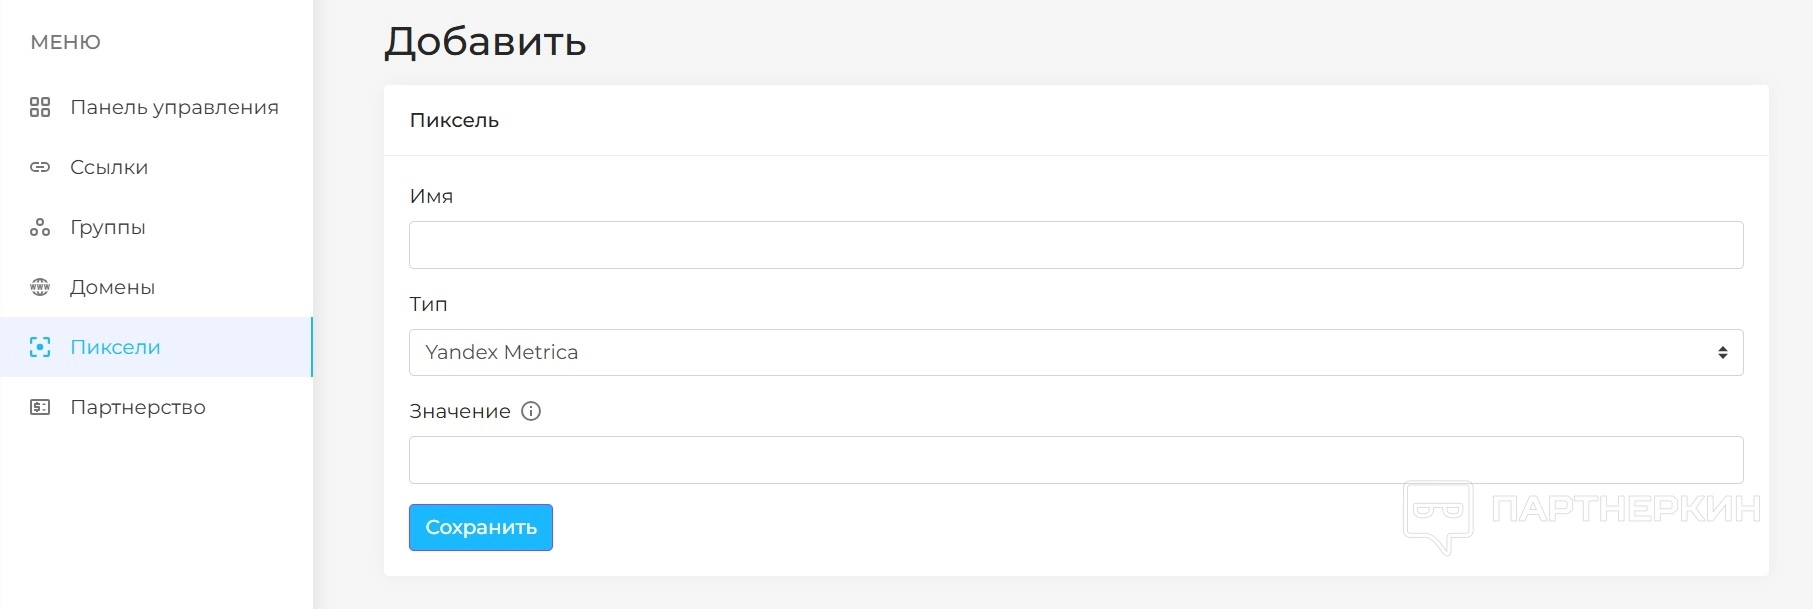This screenshot has width=1813, height=609.
Task: Click the Партнеркин watermark logo
Action: pyautogui.click(x=1581, y=512)
